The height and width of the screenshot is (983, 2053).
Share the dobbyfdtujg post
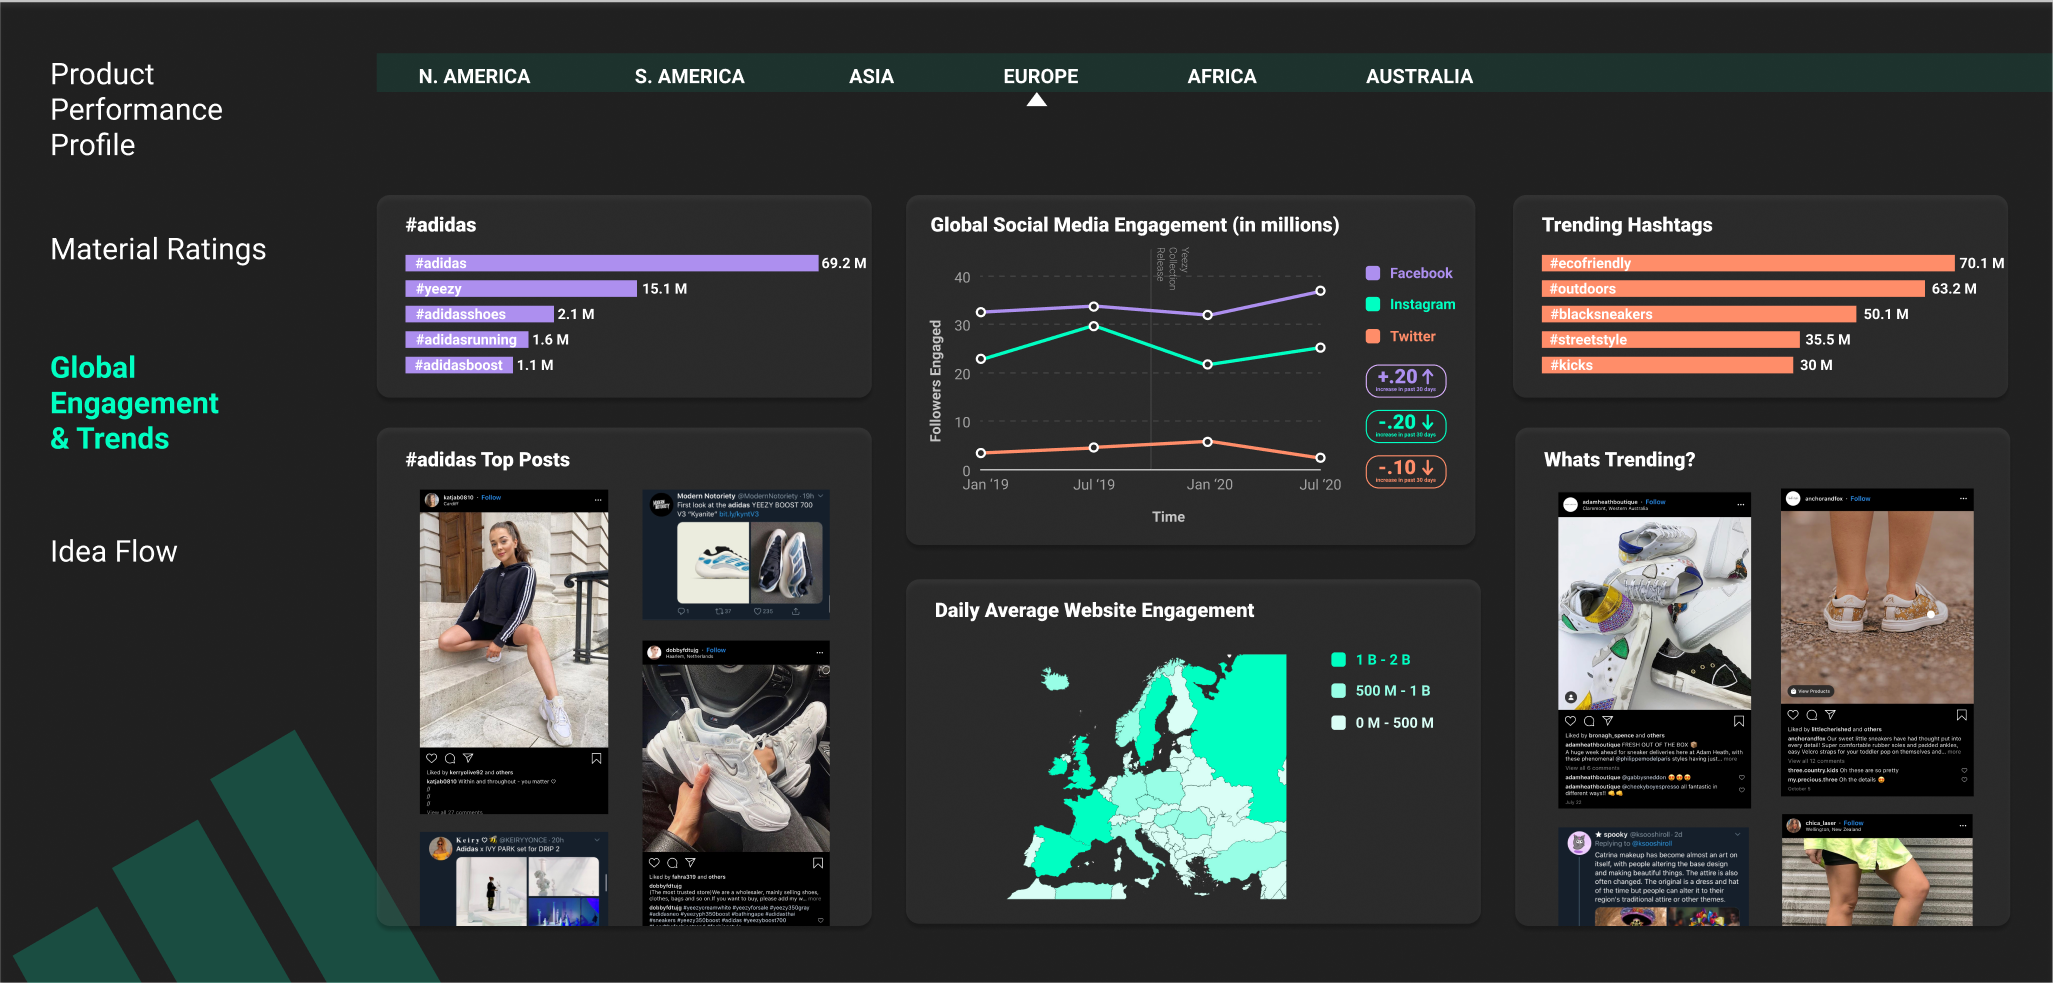tap(690, 862)
